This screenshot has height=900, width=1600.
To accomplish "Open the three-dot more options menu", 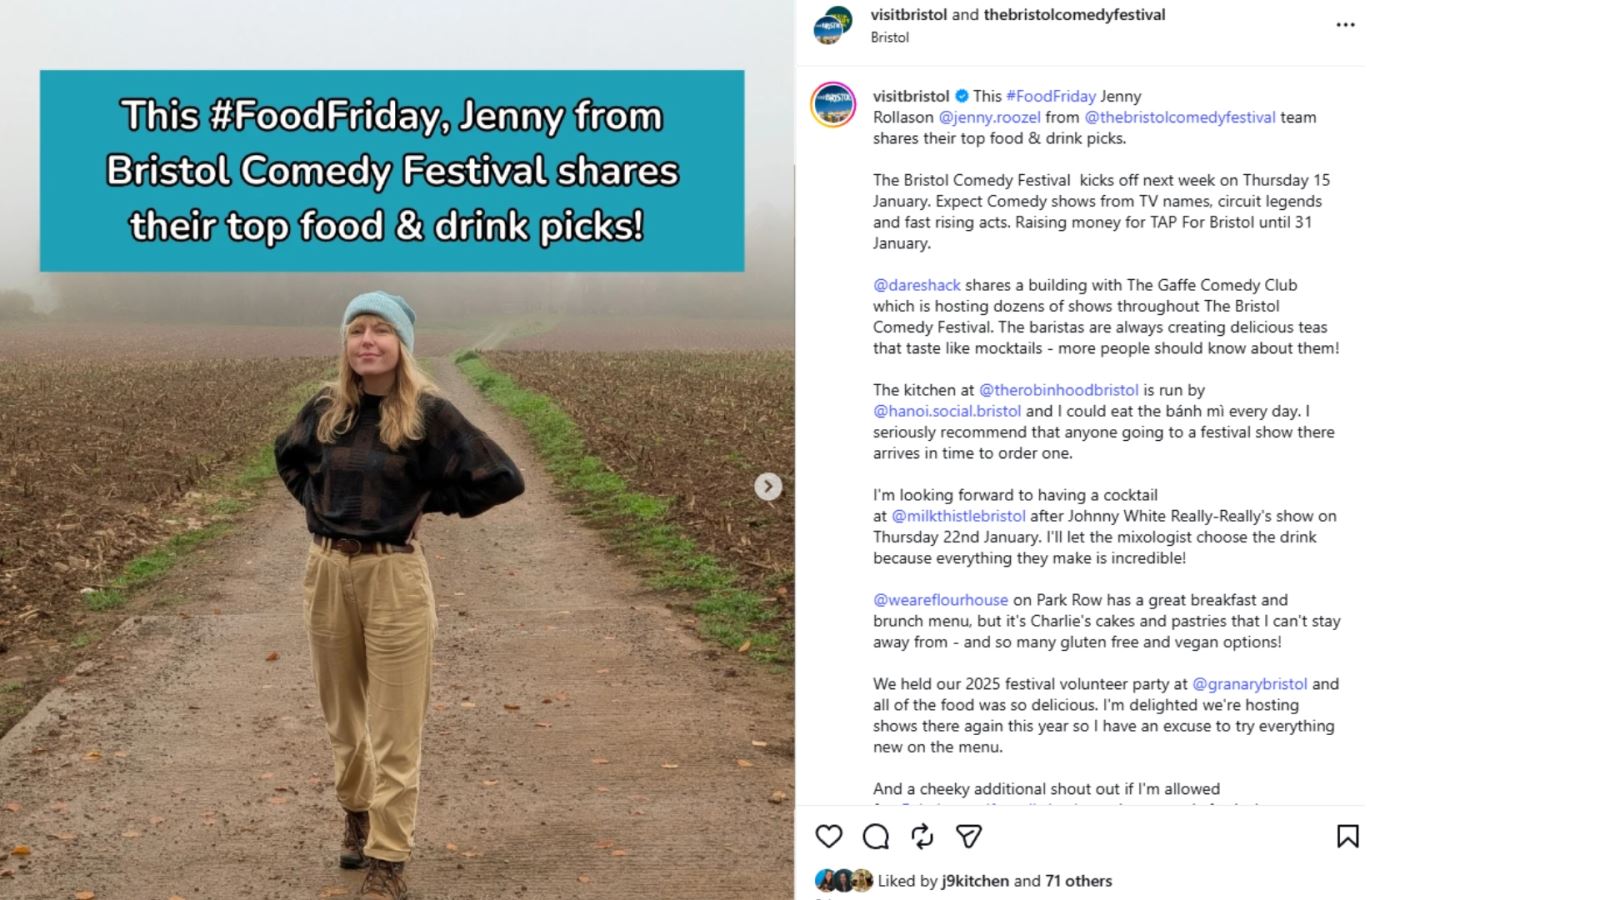I will click(x=1345, y=25).
